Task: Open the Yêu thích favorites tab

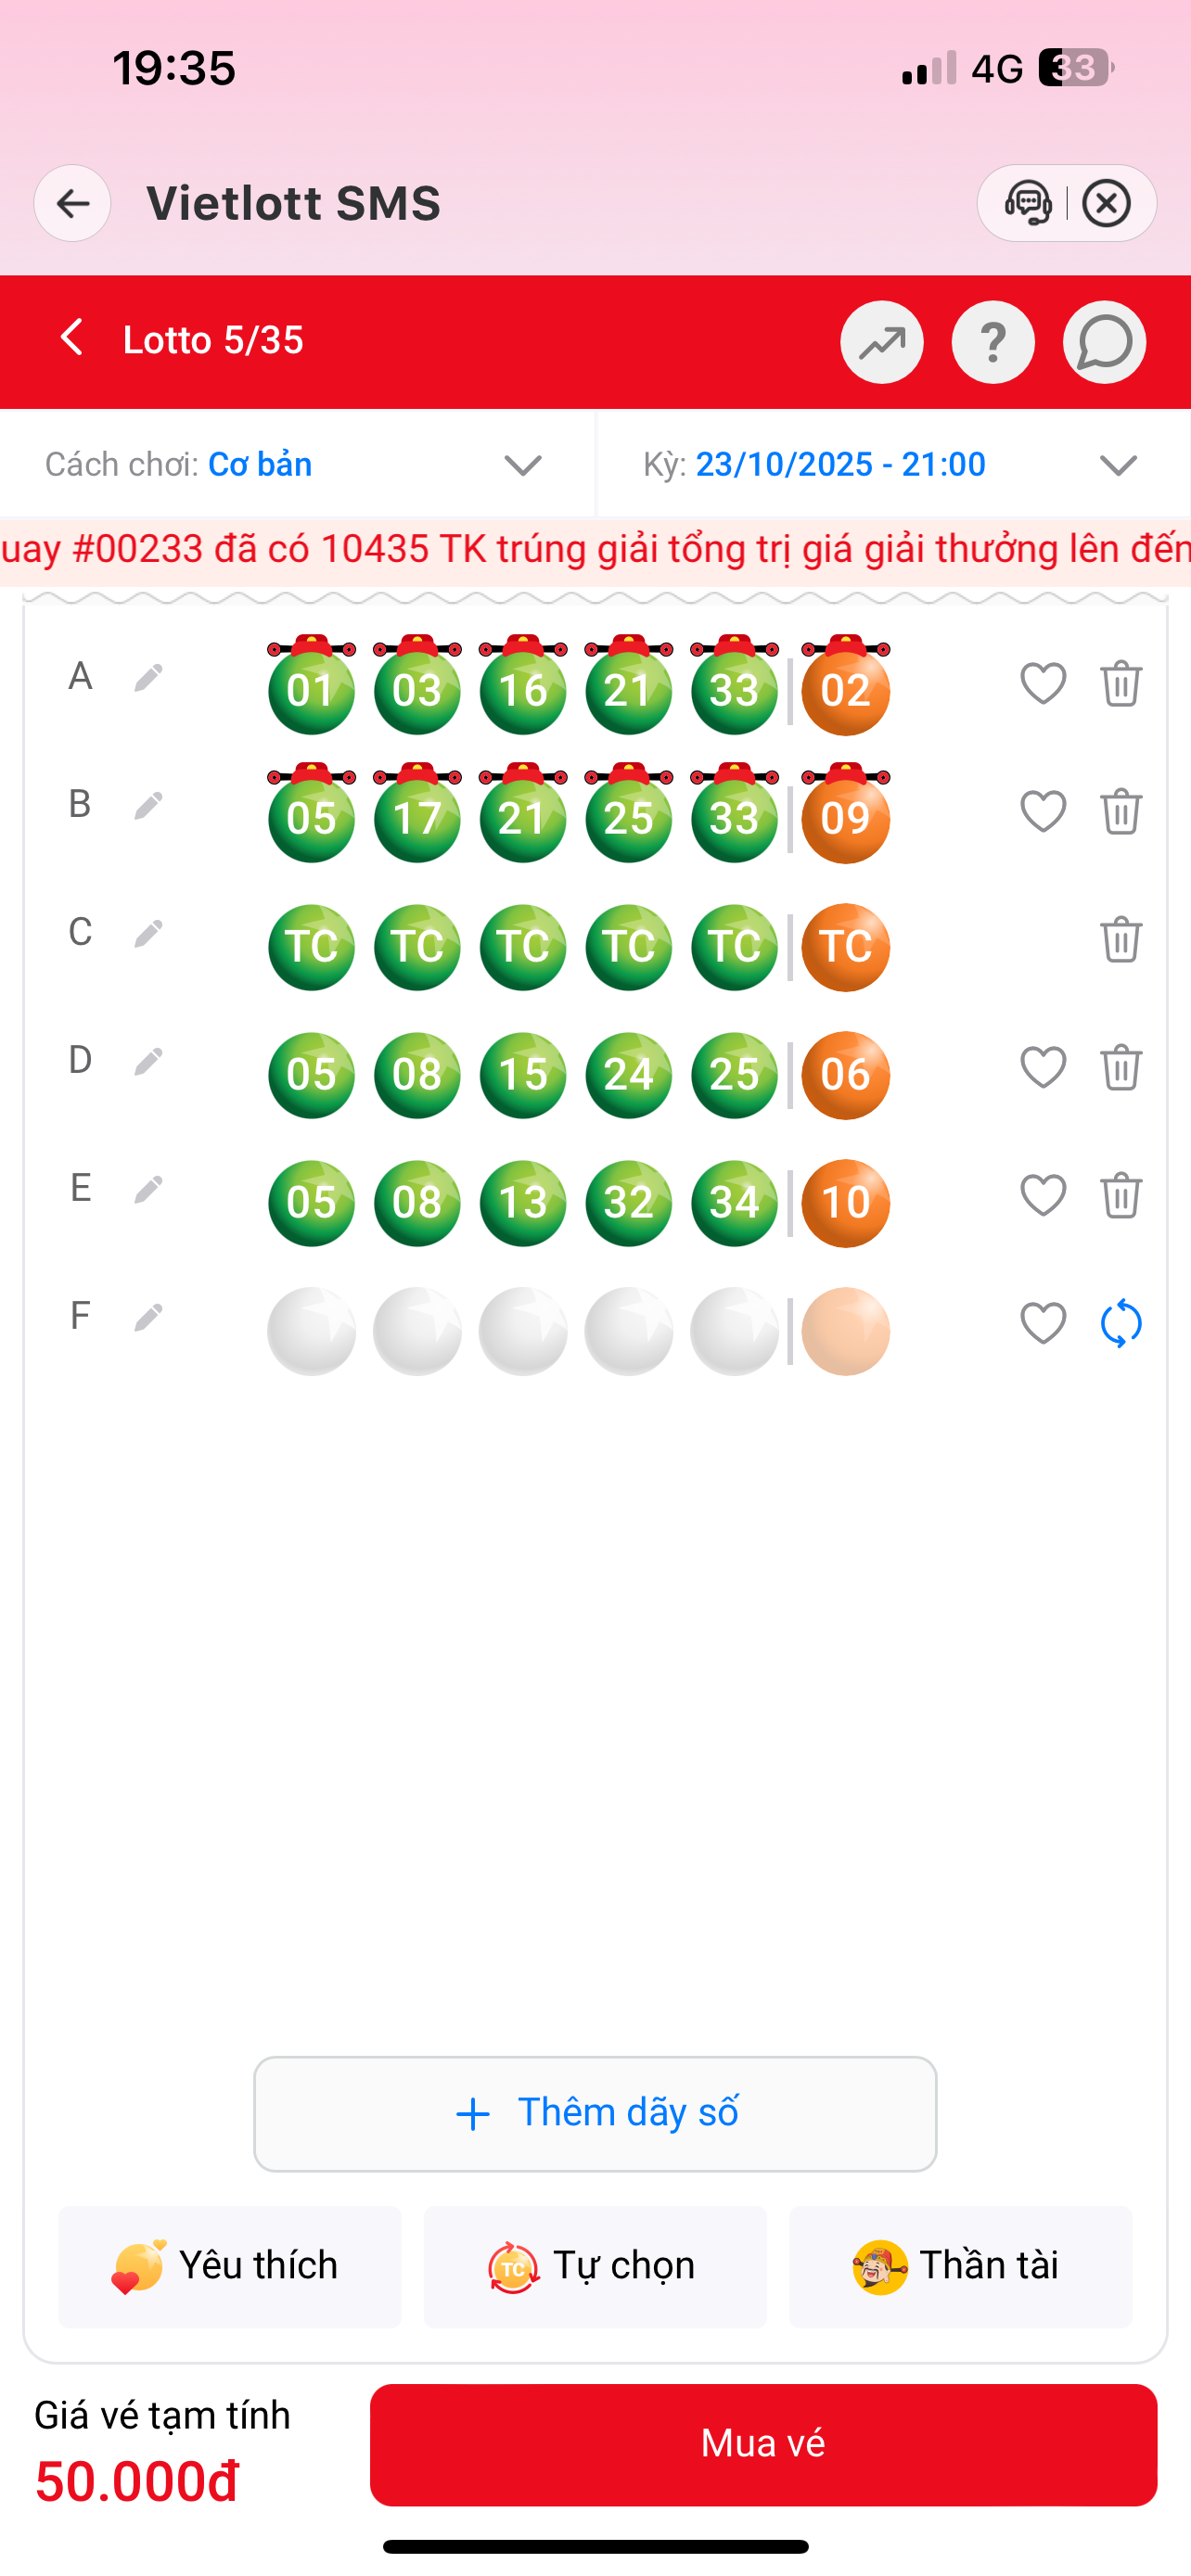Action: tap(229, 2266)
